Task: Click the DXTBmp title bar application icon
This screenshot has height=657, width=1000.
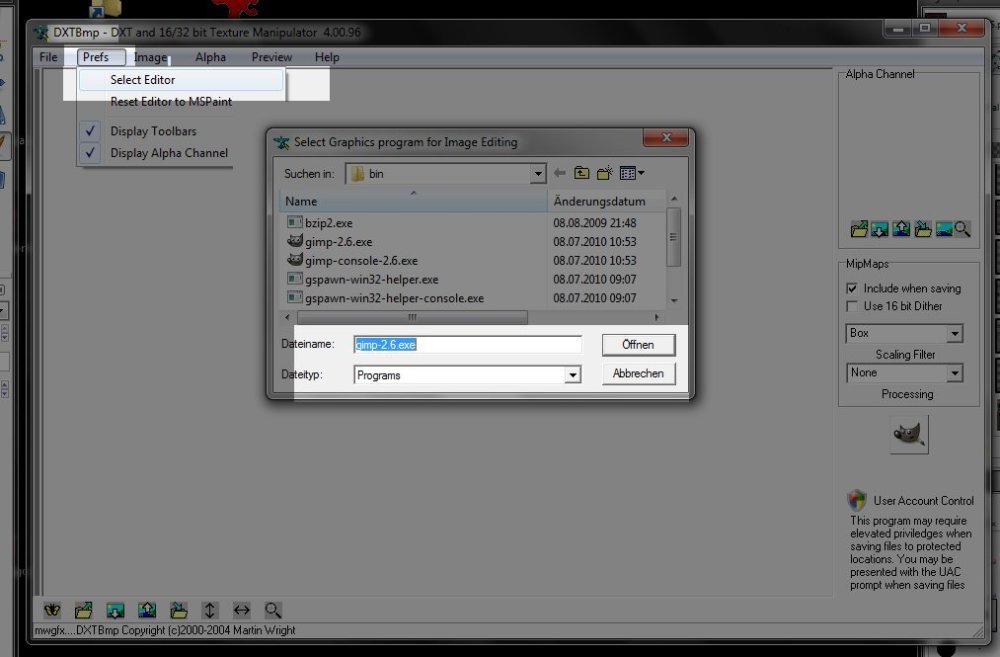Action: click(x=41, y=32)
